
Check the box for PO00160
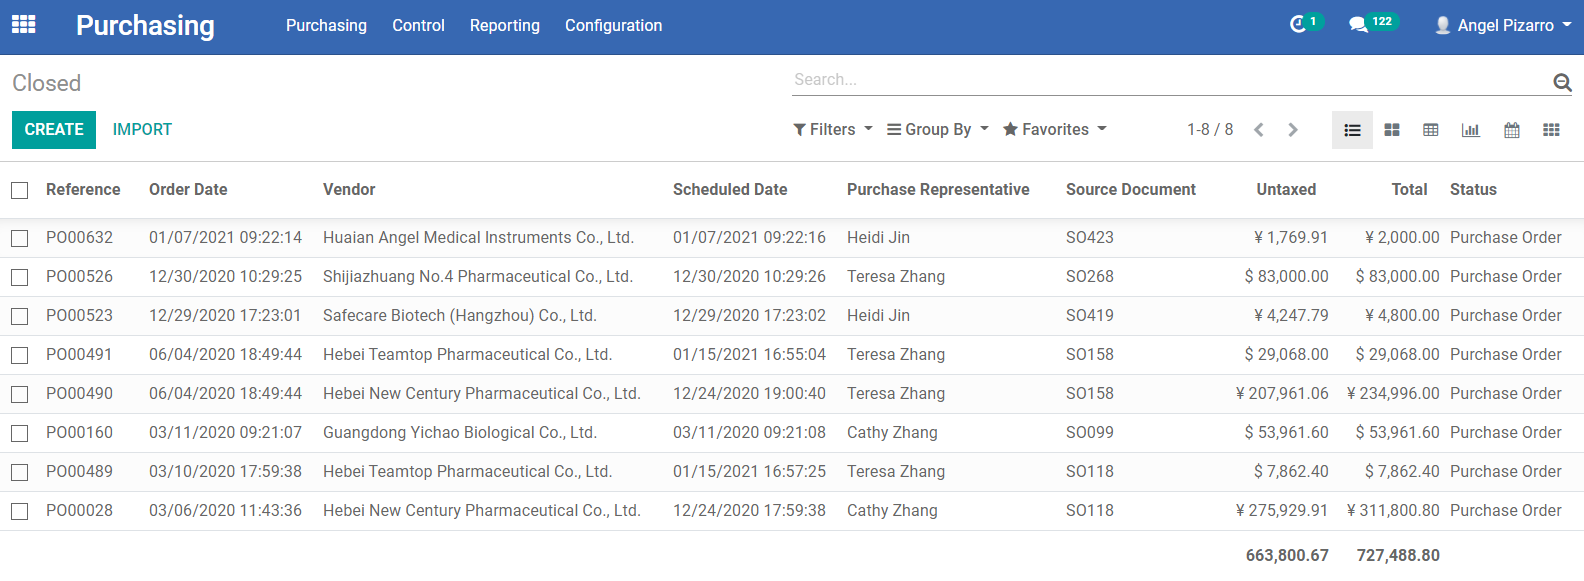[x=20, y=433]
